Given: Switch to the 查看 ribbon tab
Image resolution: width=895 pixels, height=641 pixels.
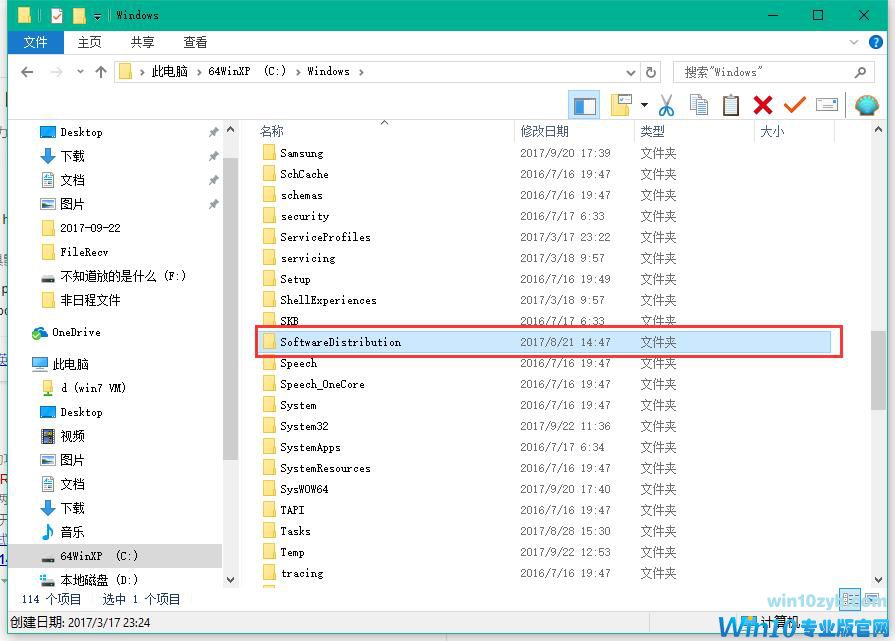Looking at the screenshot, I should [194, 42].
